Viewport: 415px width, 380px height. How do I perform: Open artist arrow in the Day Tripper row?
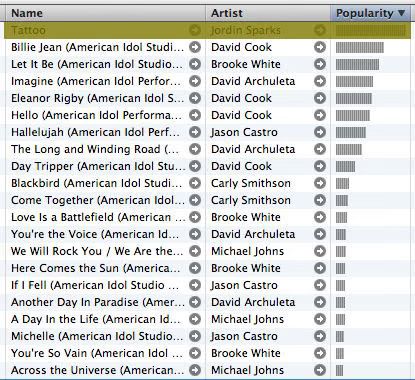pyautogui.click(x=320, y=166)
